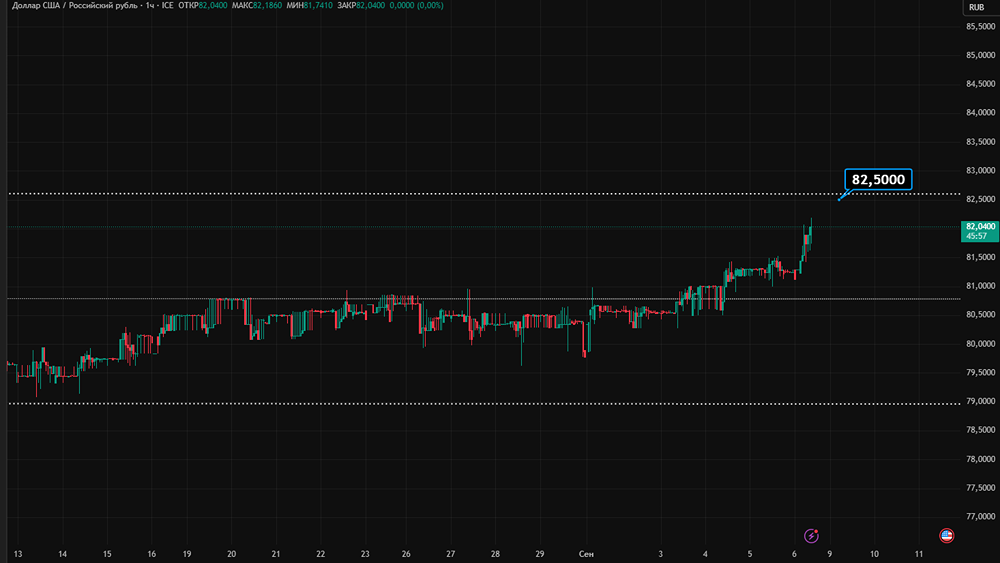Click the 81,0000 price axis label
The height and width of the screenshot is (563, 1000).
(980, 286)
